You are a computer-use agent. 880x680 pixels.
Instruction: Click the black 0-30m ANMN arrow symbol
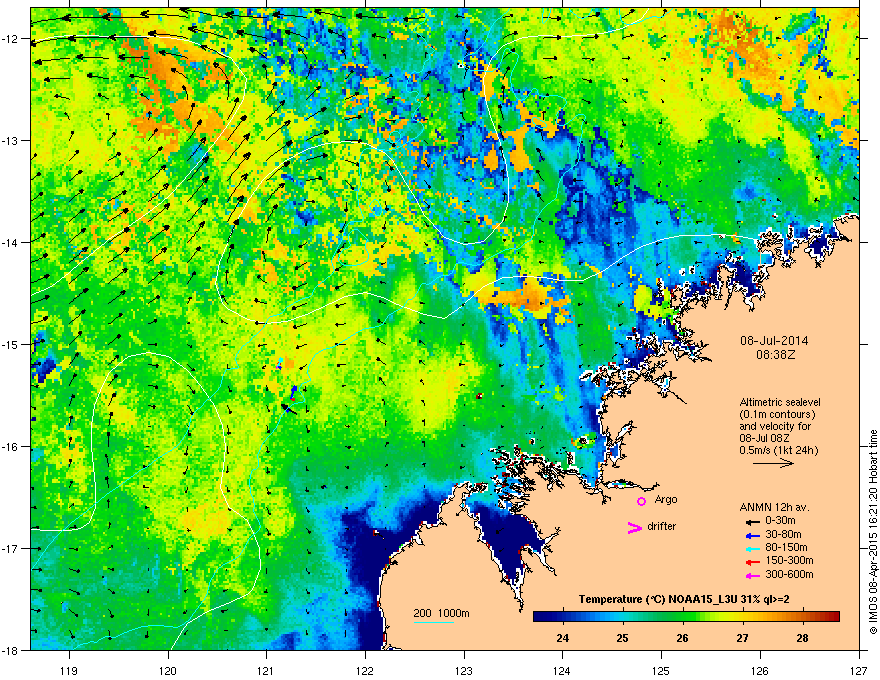pyautogui.click(x=753, y=521)
